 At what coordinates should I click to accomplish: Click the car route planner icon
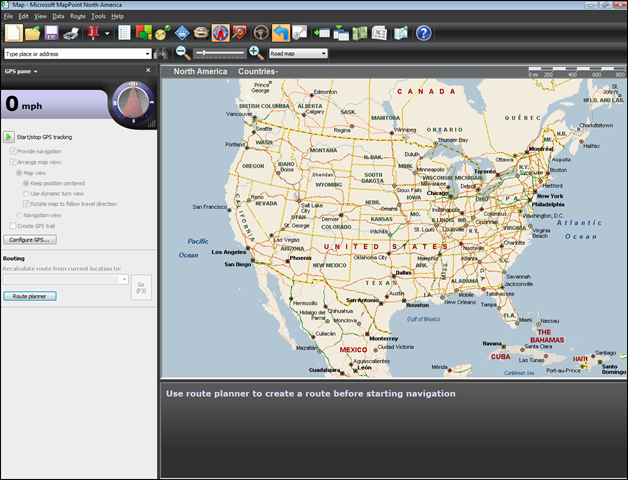(x=201, y=33)
